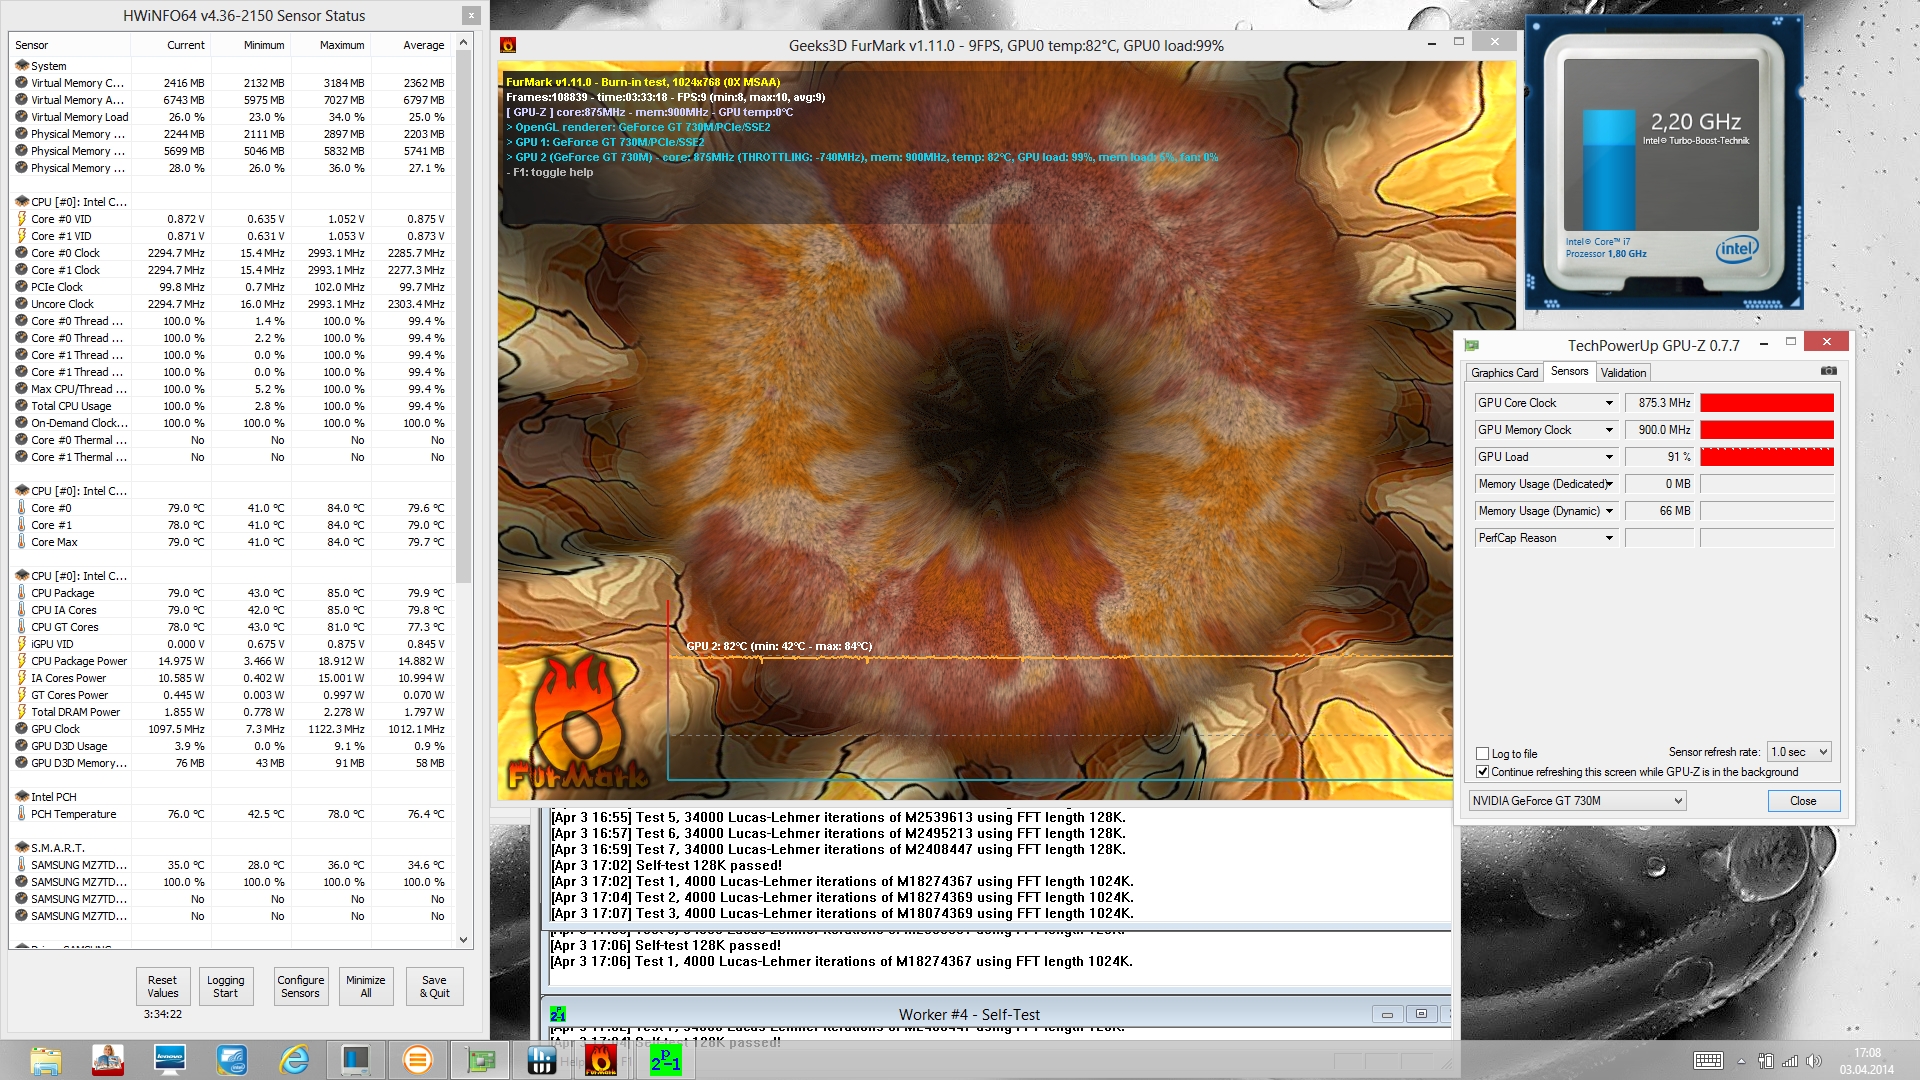Click the Reset Values button

click(162, 986)
